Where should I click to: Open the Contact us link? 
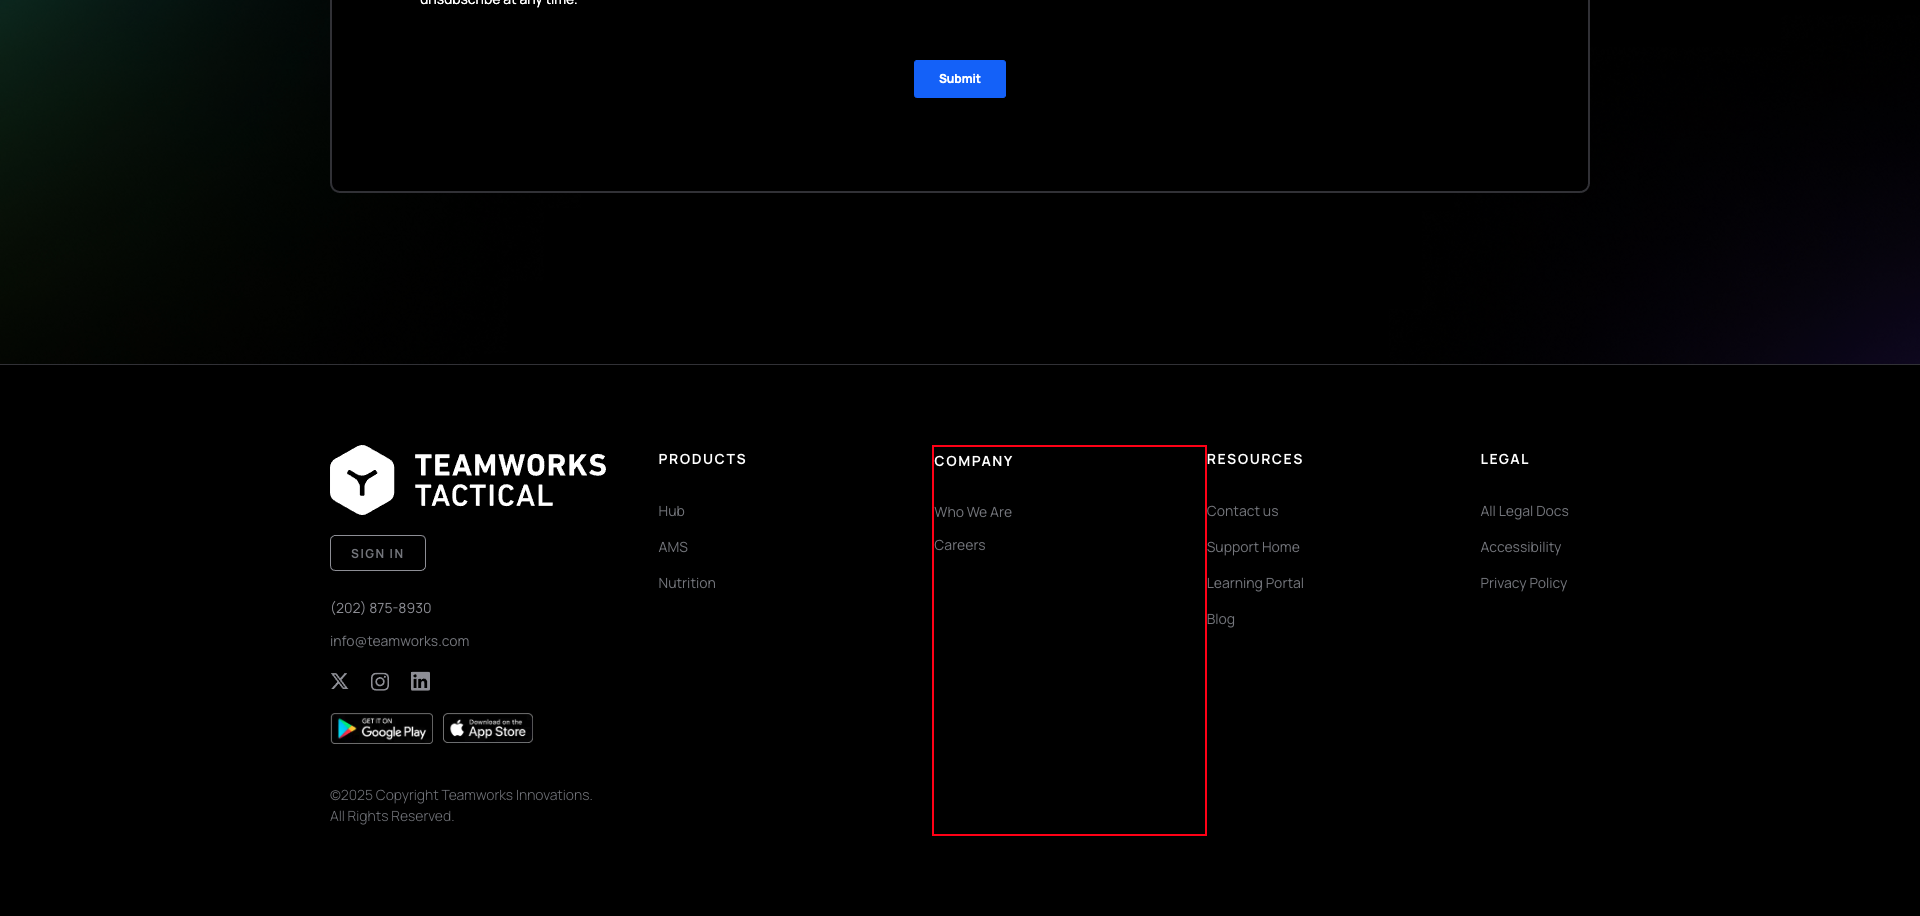[1242, 511]
